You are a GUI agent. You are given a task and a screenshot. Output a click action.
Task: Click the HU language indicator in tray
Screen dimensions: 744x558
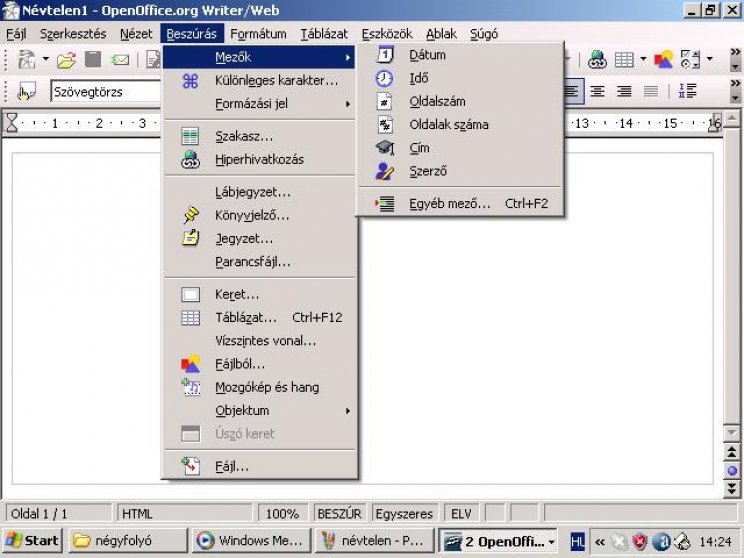click(577, 541)
